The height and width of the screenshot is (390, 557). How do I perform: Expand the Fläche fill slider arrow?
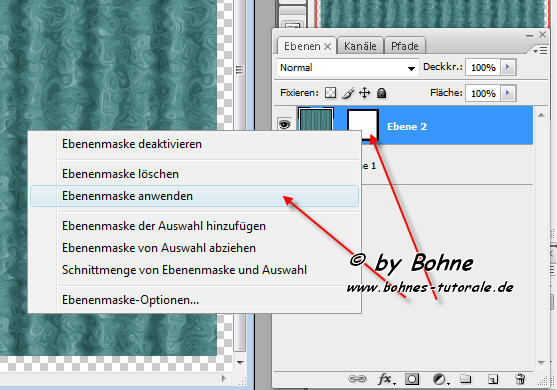pyautogui.click(x=508, y=93)
